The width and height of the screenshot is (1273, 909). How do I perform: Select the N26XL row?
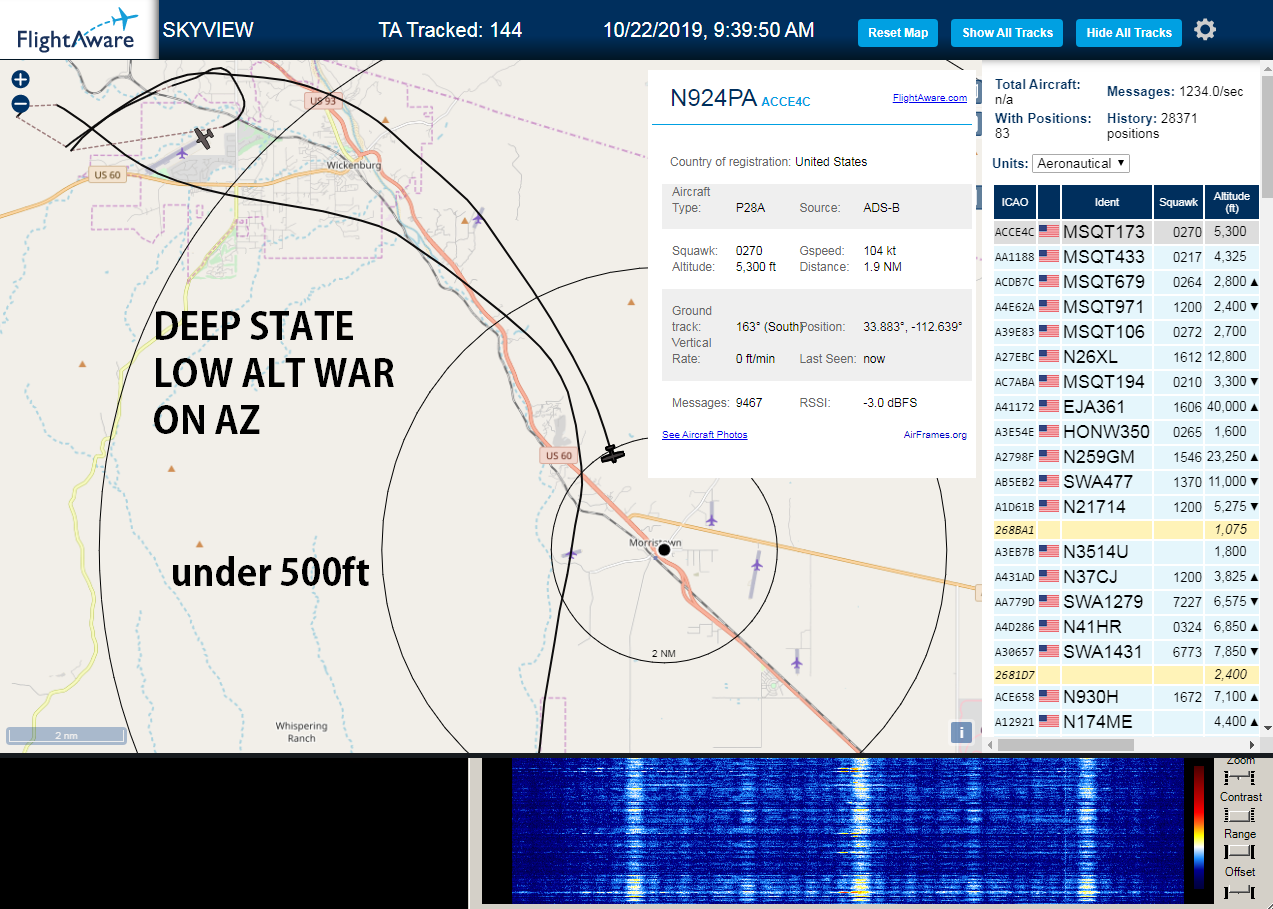tap(1127, 357)
